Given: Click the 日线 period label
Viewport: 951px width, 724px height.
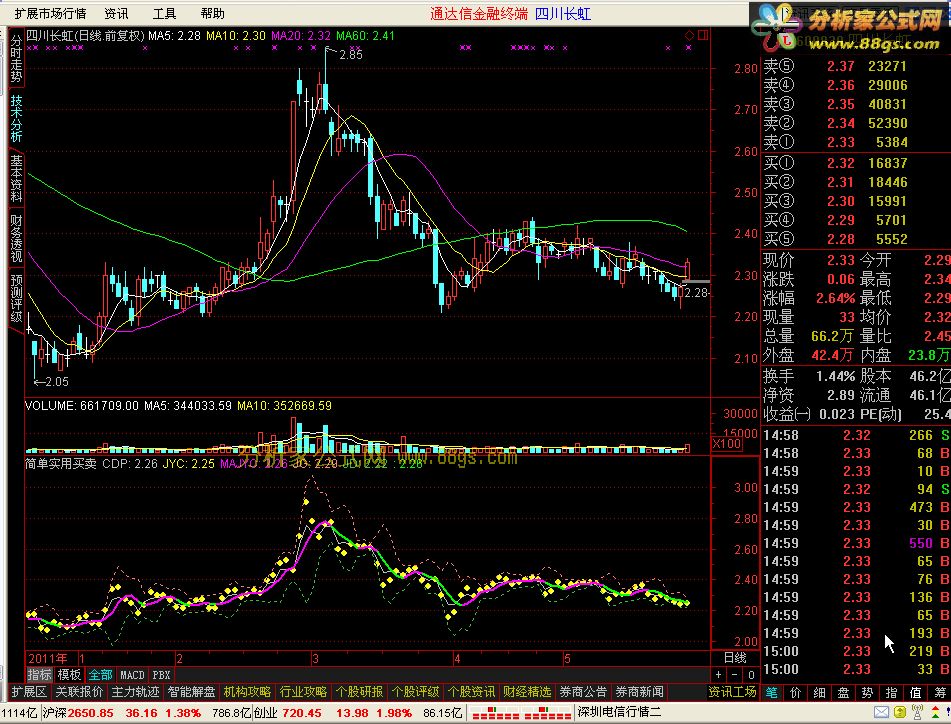Looking at the screenshot, I should (x=735, y=658).
